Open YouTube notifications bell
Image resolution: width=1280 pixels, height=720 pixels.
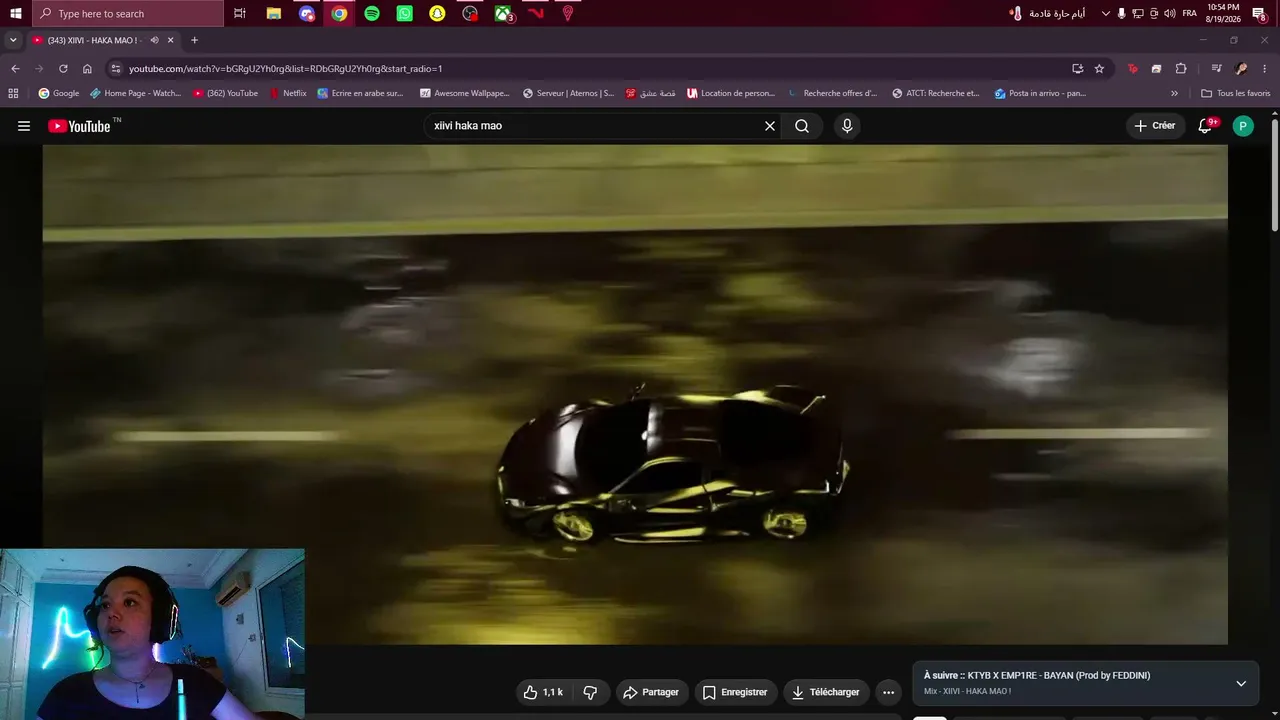[1206, 126]
